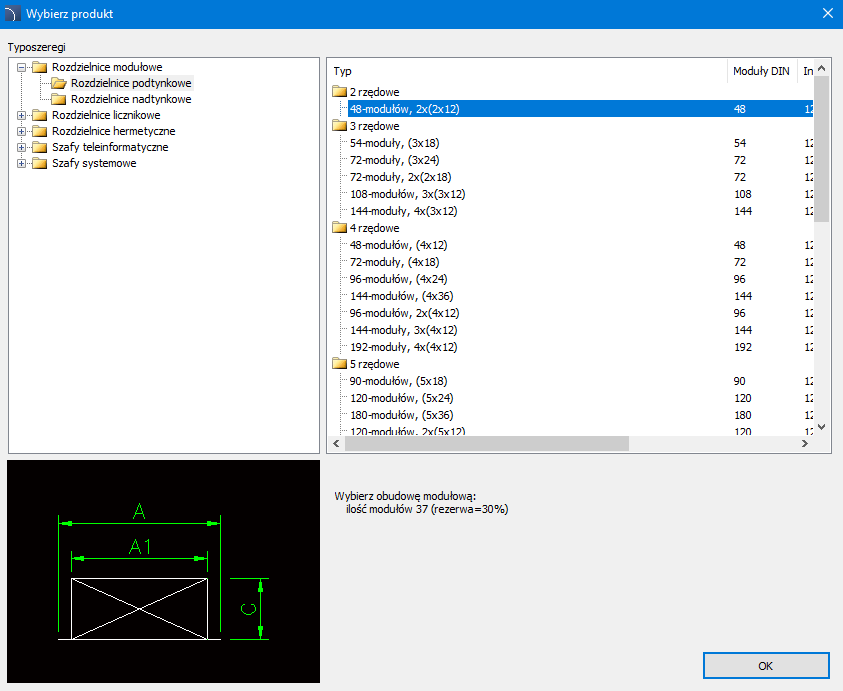
Task: Click the Moduły DIN value 108
Action: 743,194
